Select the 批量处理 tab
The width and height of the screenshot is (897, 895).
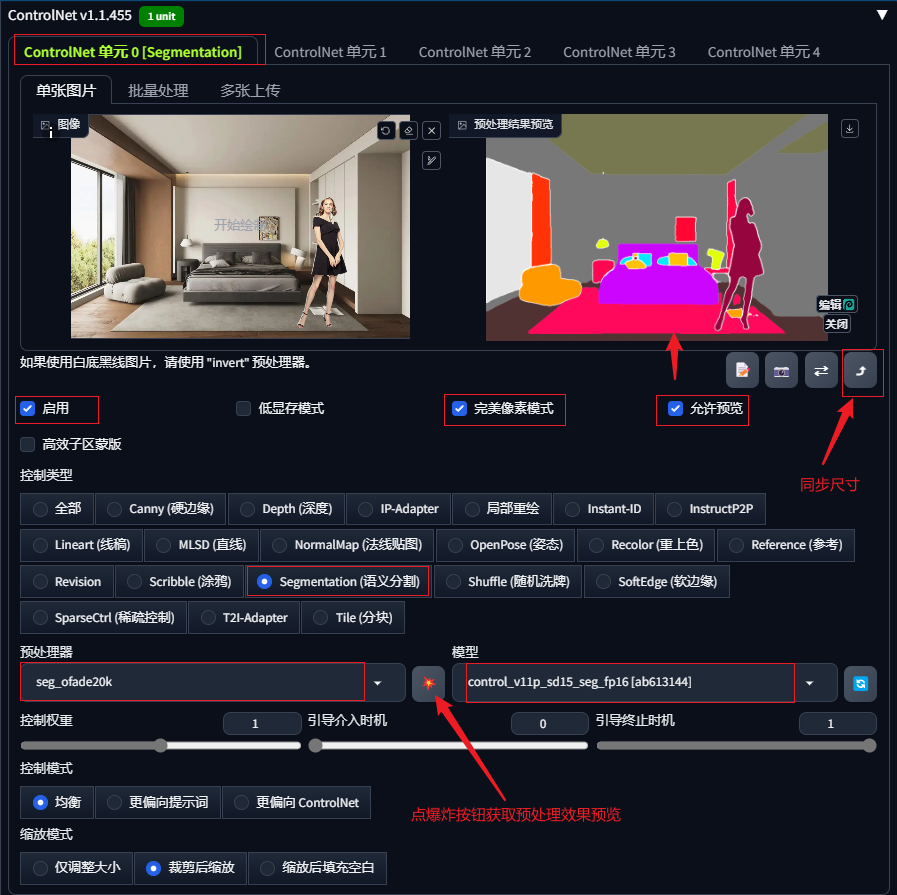point(158,90)
